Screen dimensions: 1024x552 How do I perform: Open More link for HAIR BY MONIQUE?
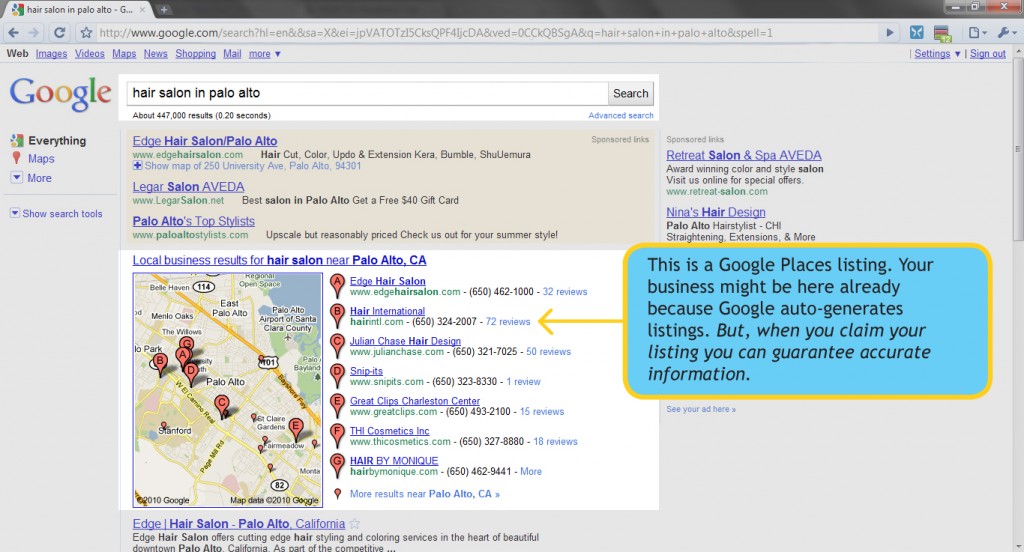531,471
